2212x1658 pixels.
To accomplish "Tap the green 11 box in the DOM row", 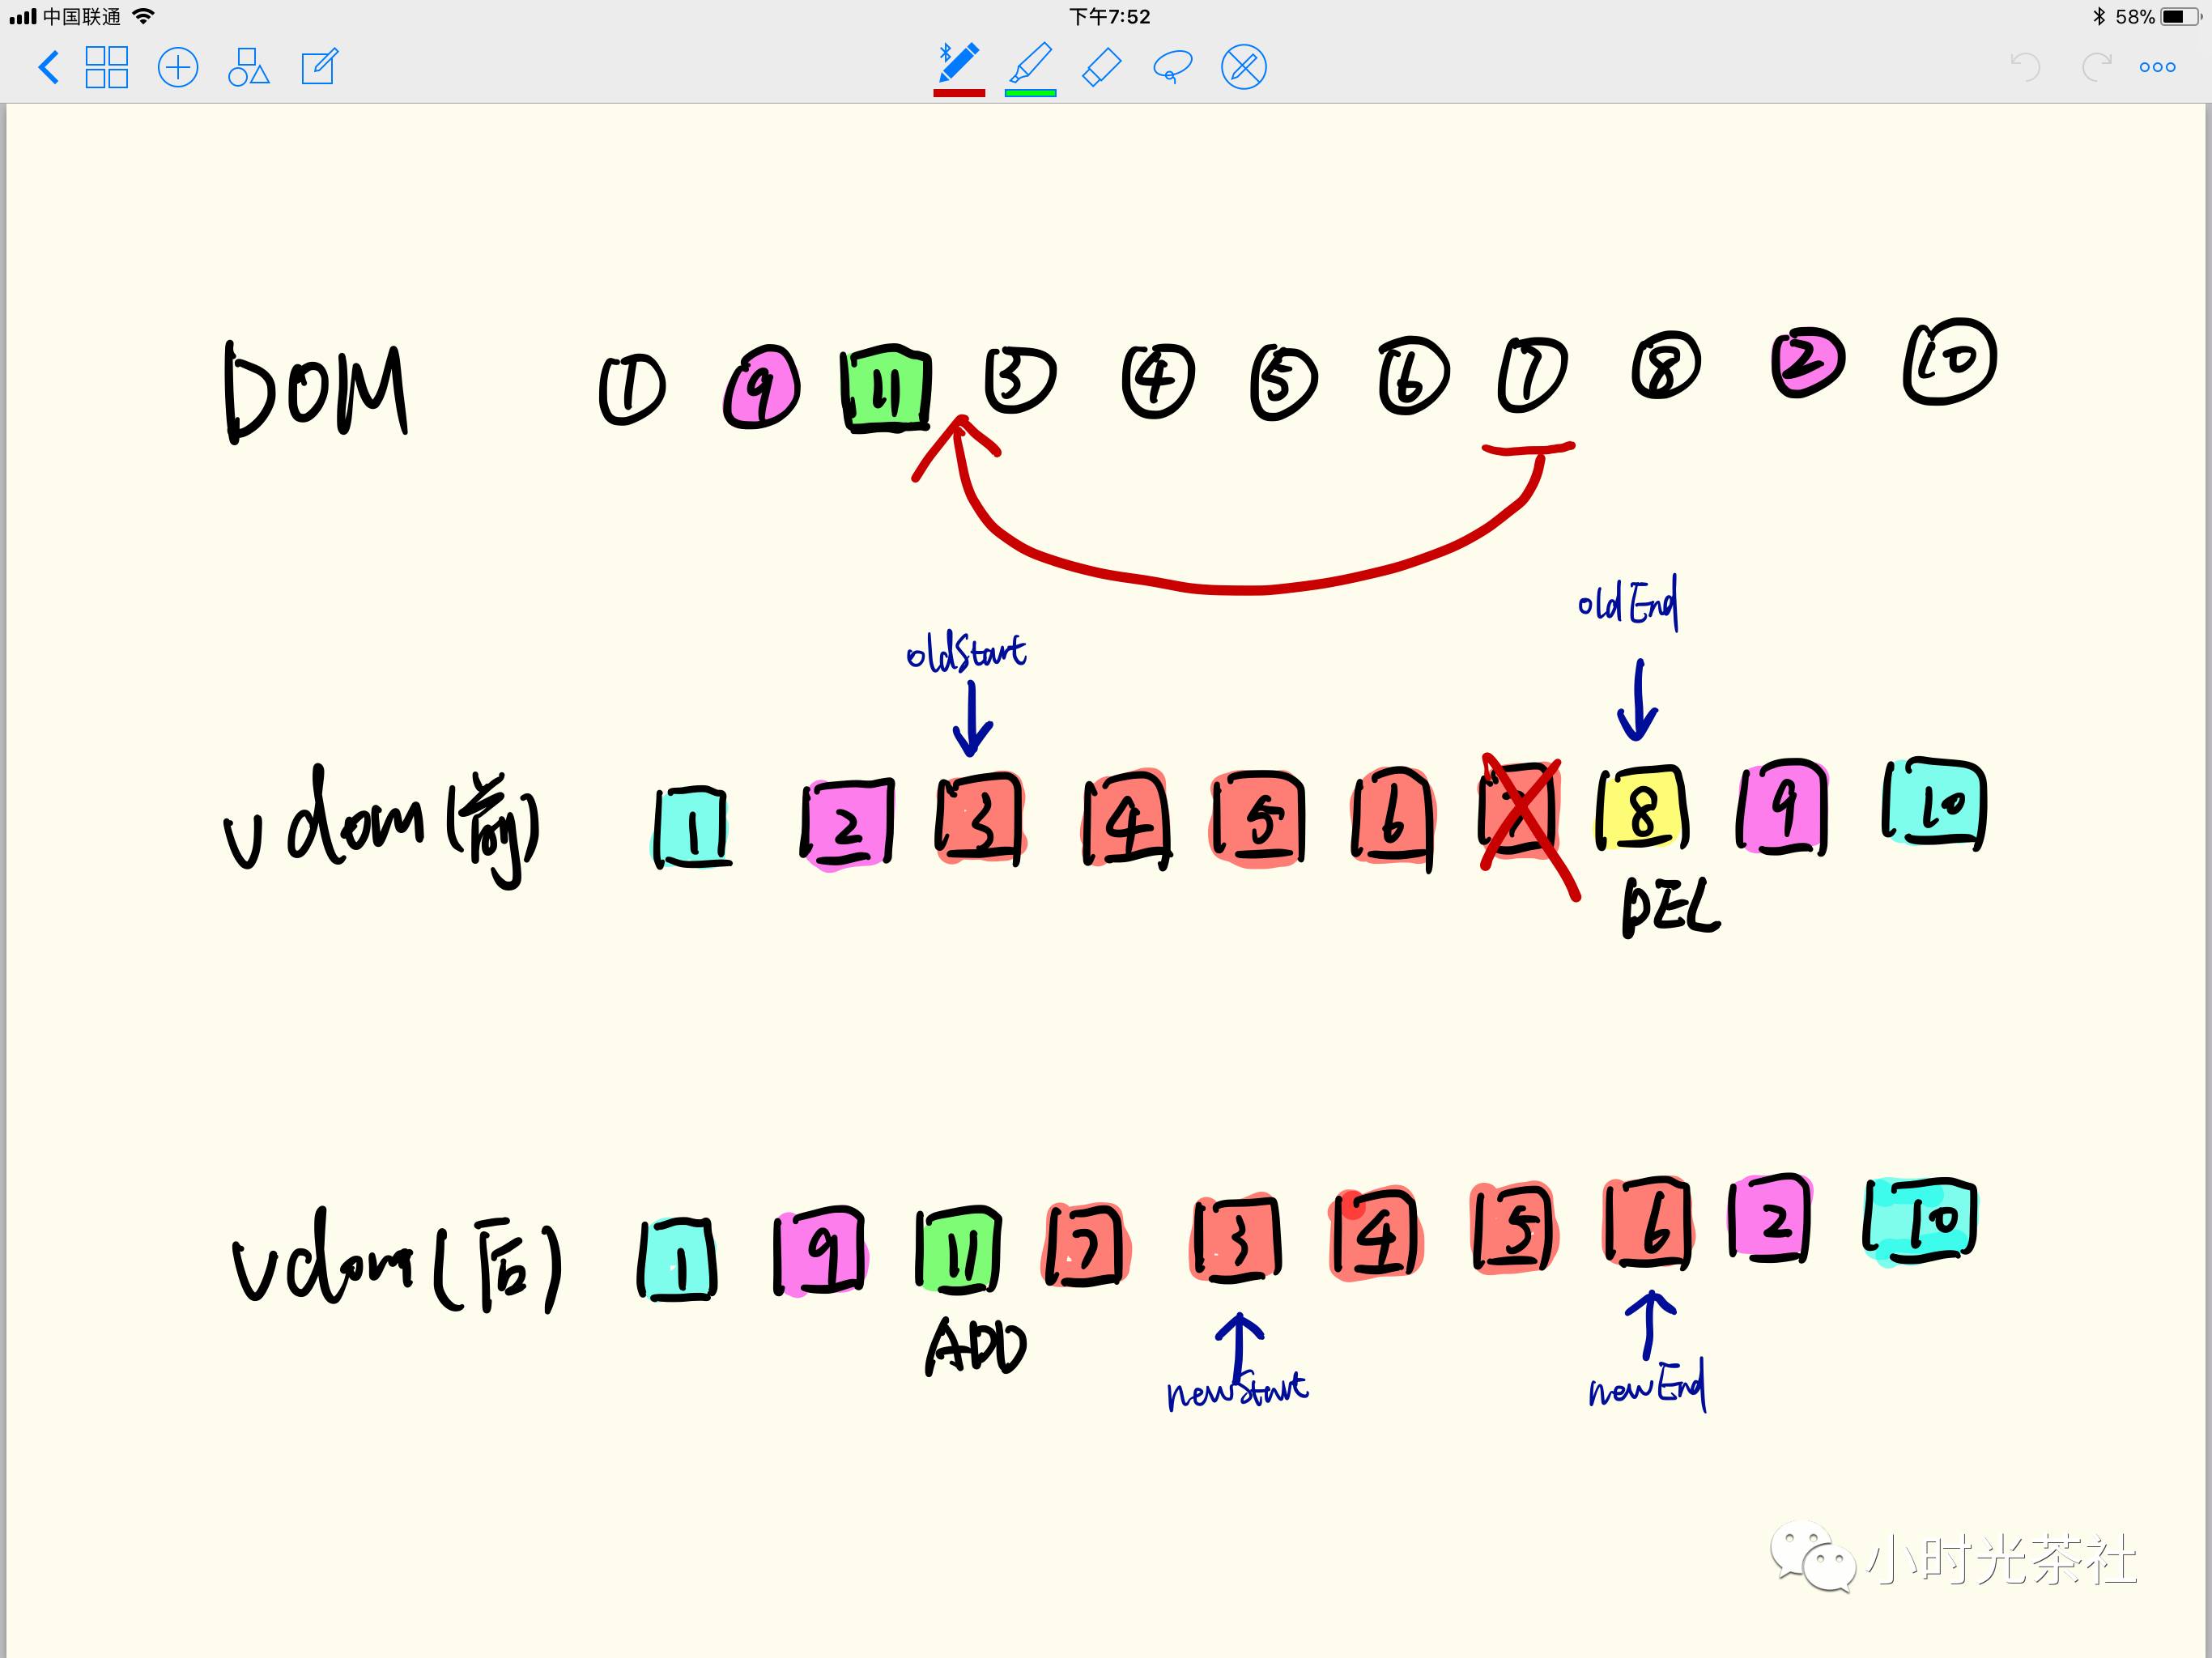I will 886,390.
